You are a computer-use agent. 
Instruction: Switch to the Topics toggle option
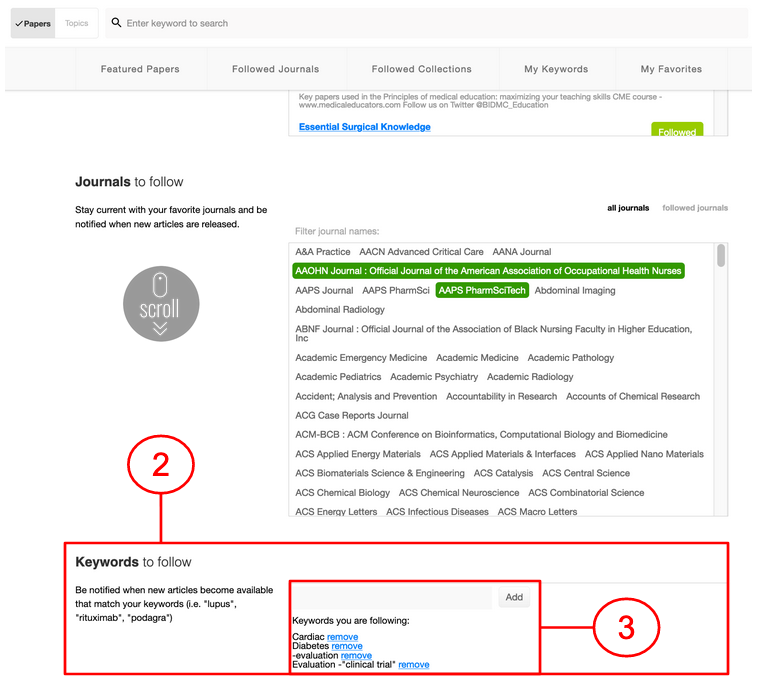pos(77,23)
